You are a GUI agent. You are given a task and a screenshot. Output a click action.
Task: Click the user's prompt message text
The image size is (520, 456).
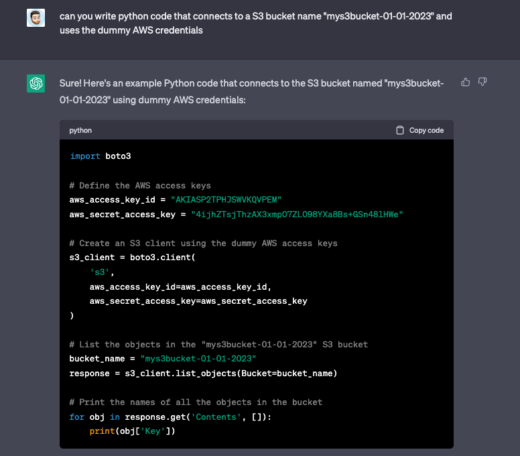[256, 23]
